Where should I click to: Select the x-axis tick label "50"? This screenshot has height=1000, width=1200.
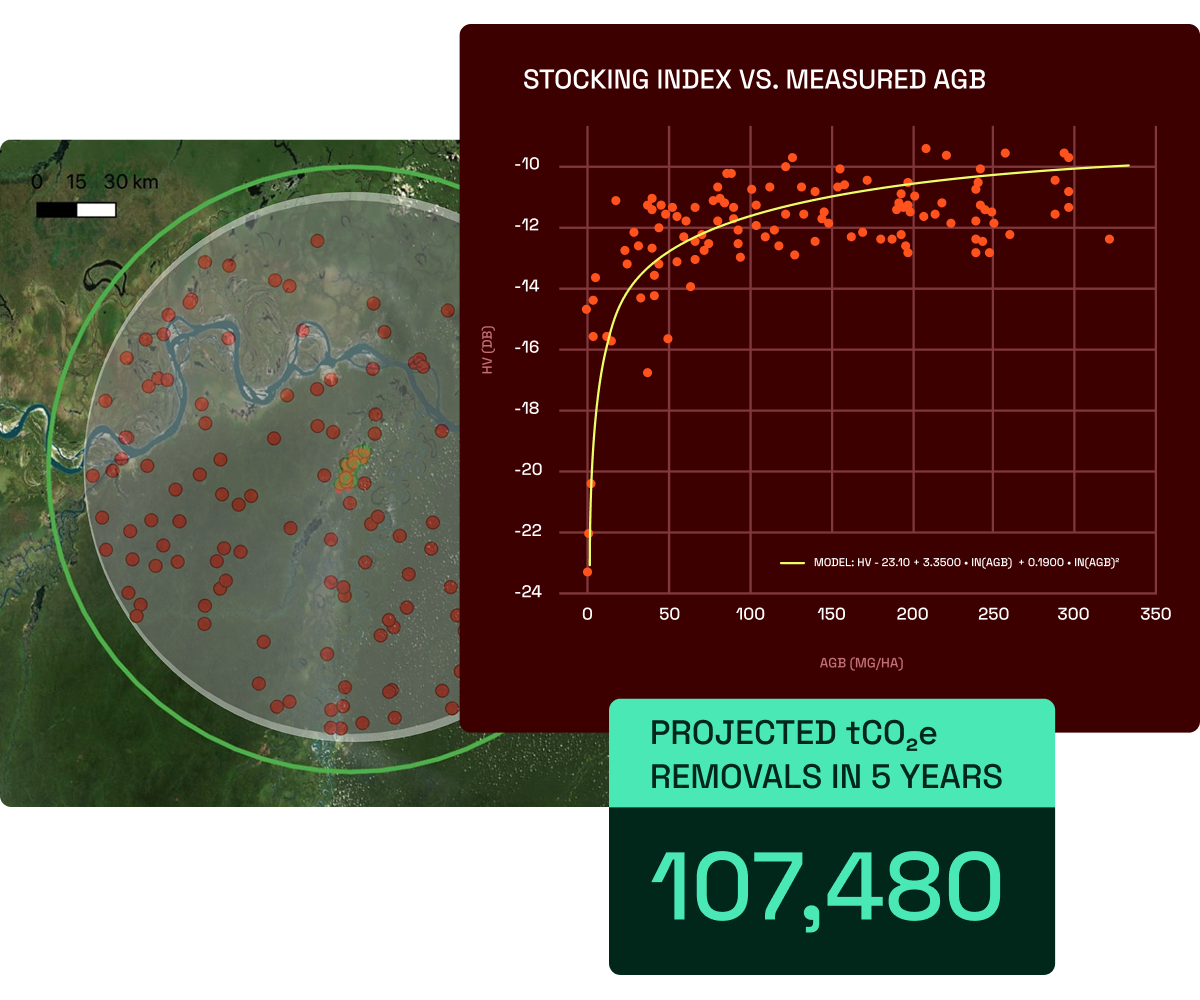[669, 614]
